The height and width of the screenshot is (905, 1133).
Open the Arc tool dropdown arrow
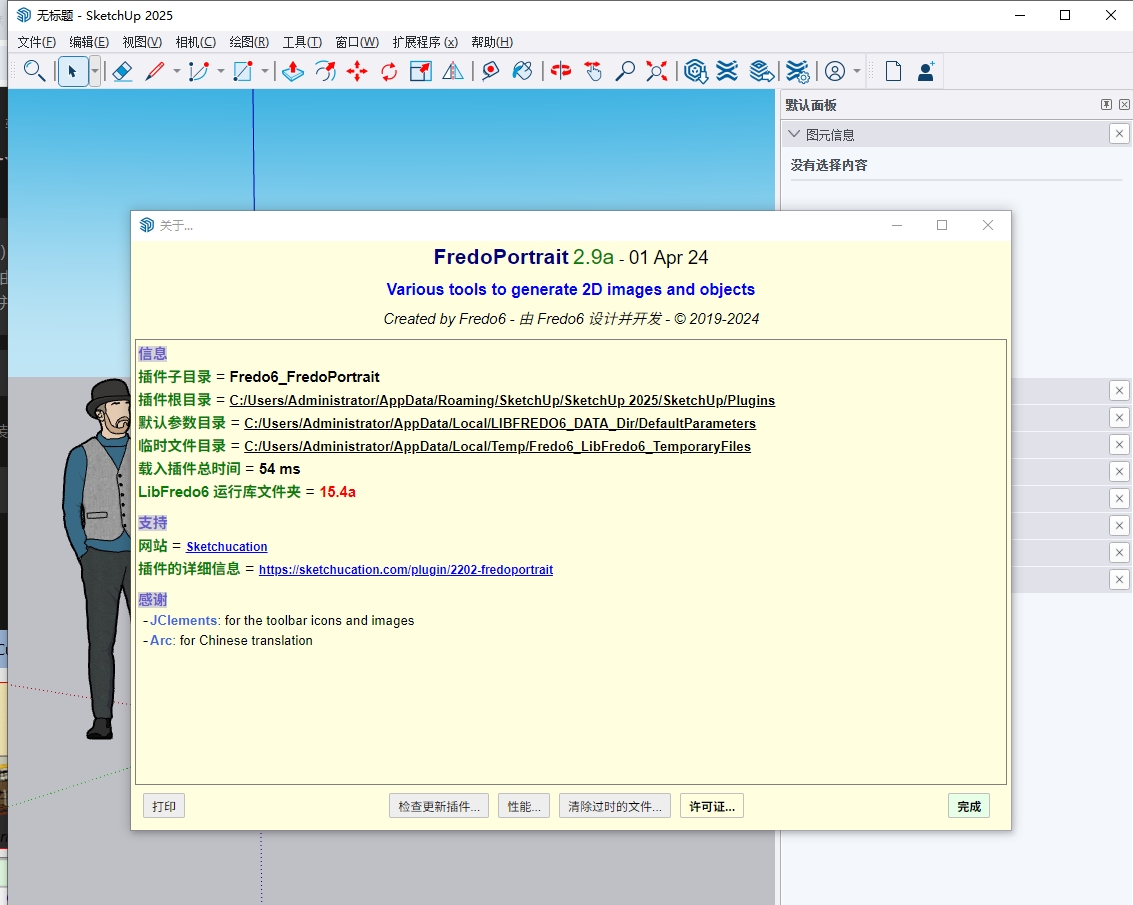coord(221,71)
